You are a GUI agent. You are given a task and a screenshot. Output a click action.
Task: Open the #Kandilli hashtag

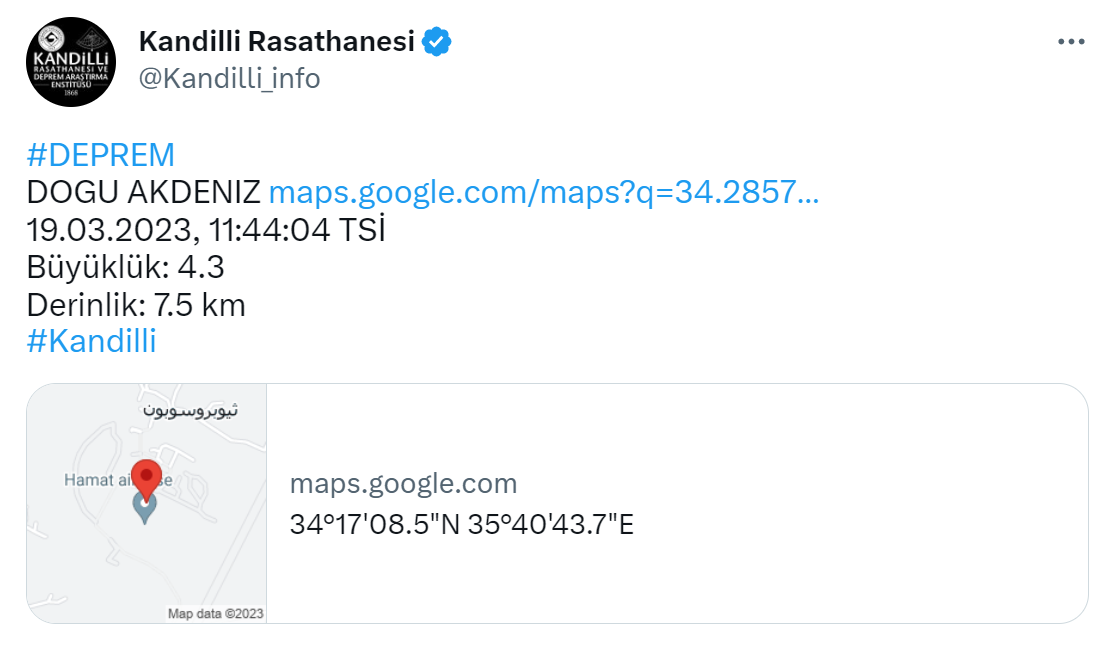(91, 341)
